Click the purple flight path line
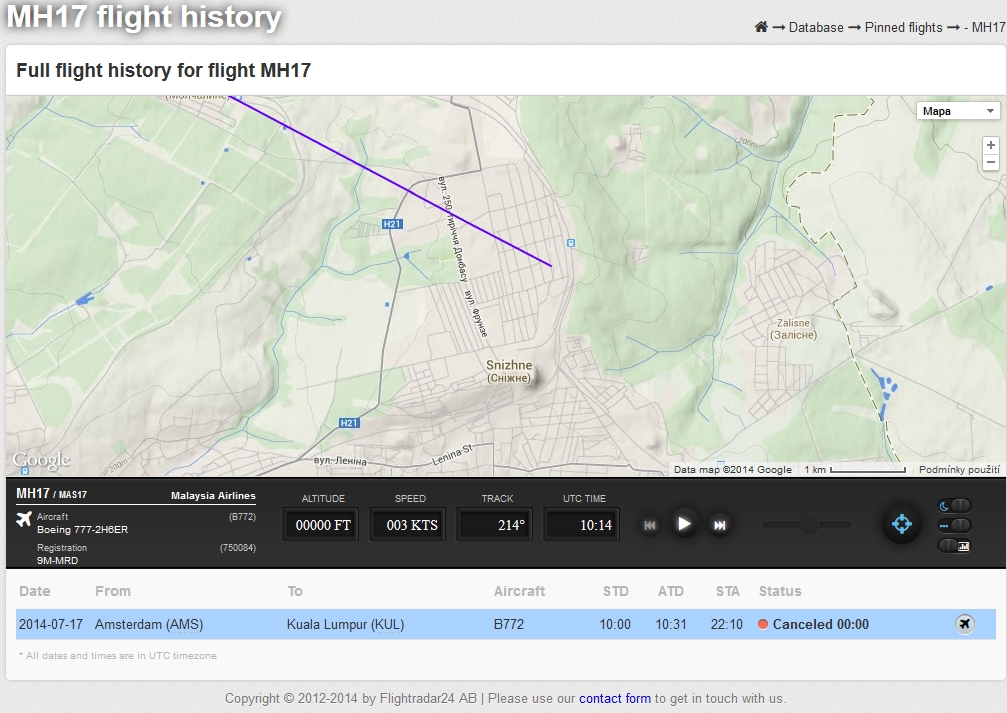Screen dimensions: 1007x713 click(x=390, y=181)
